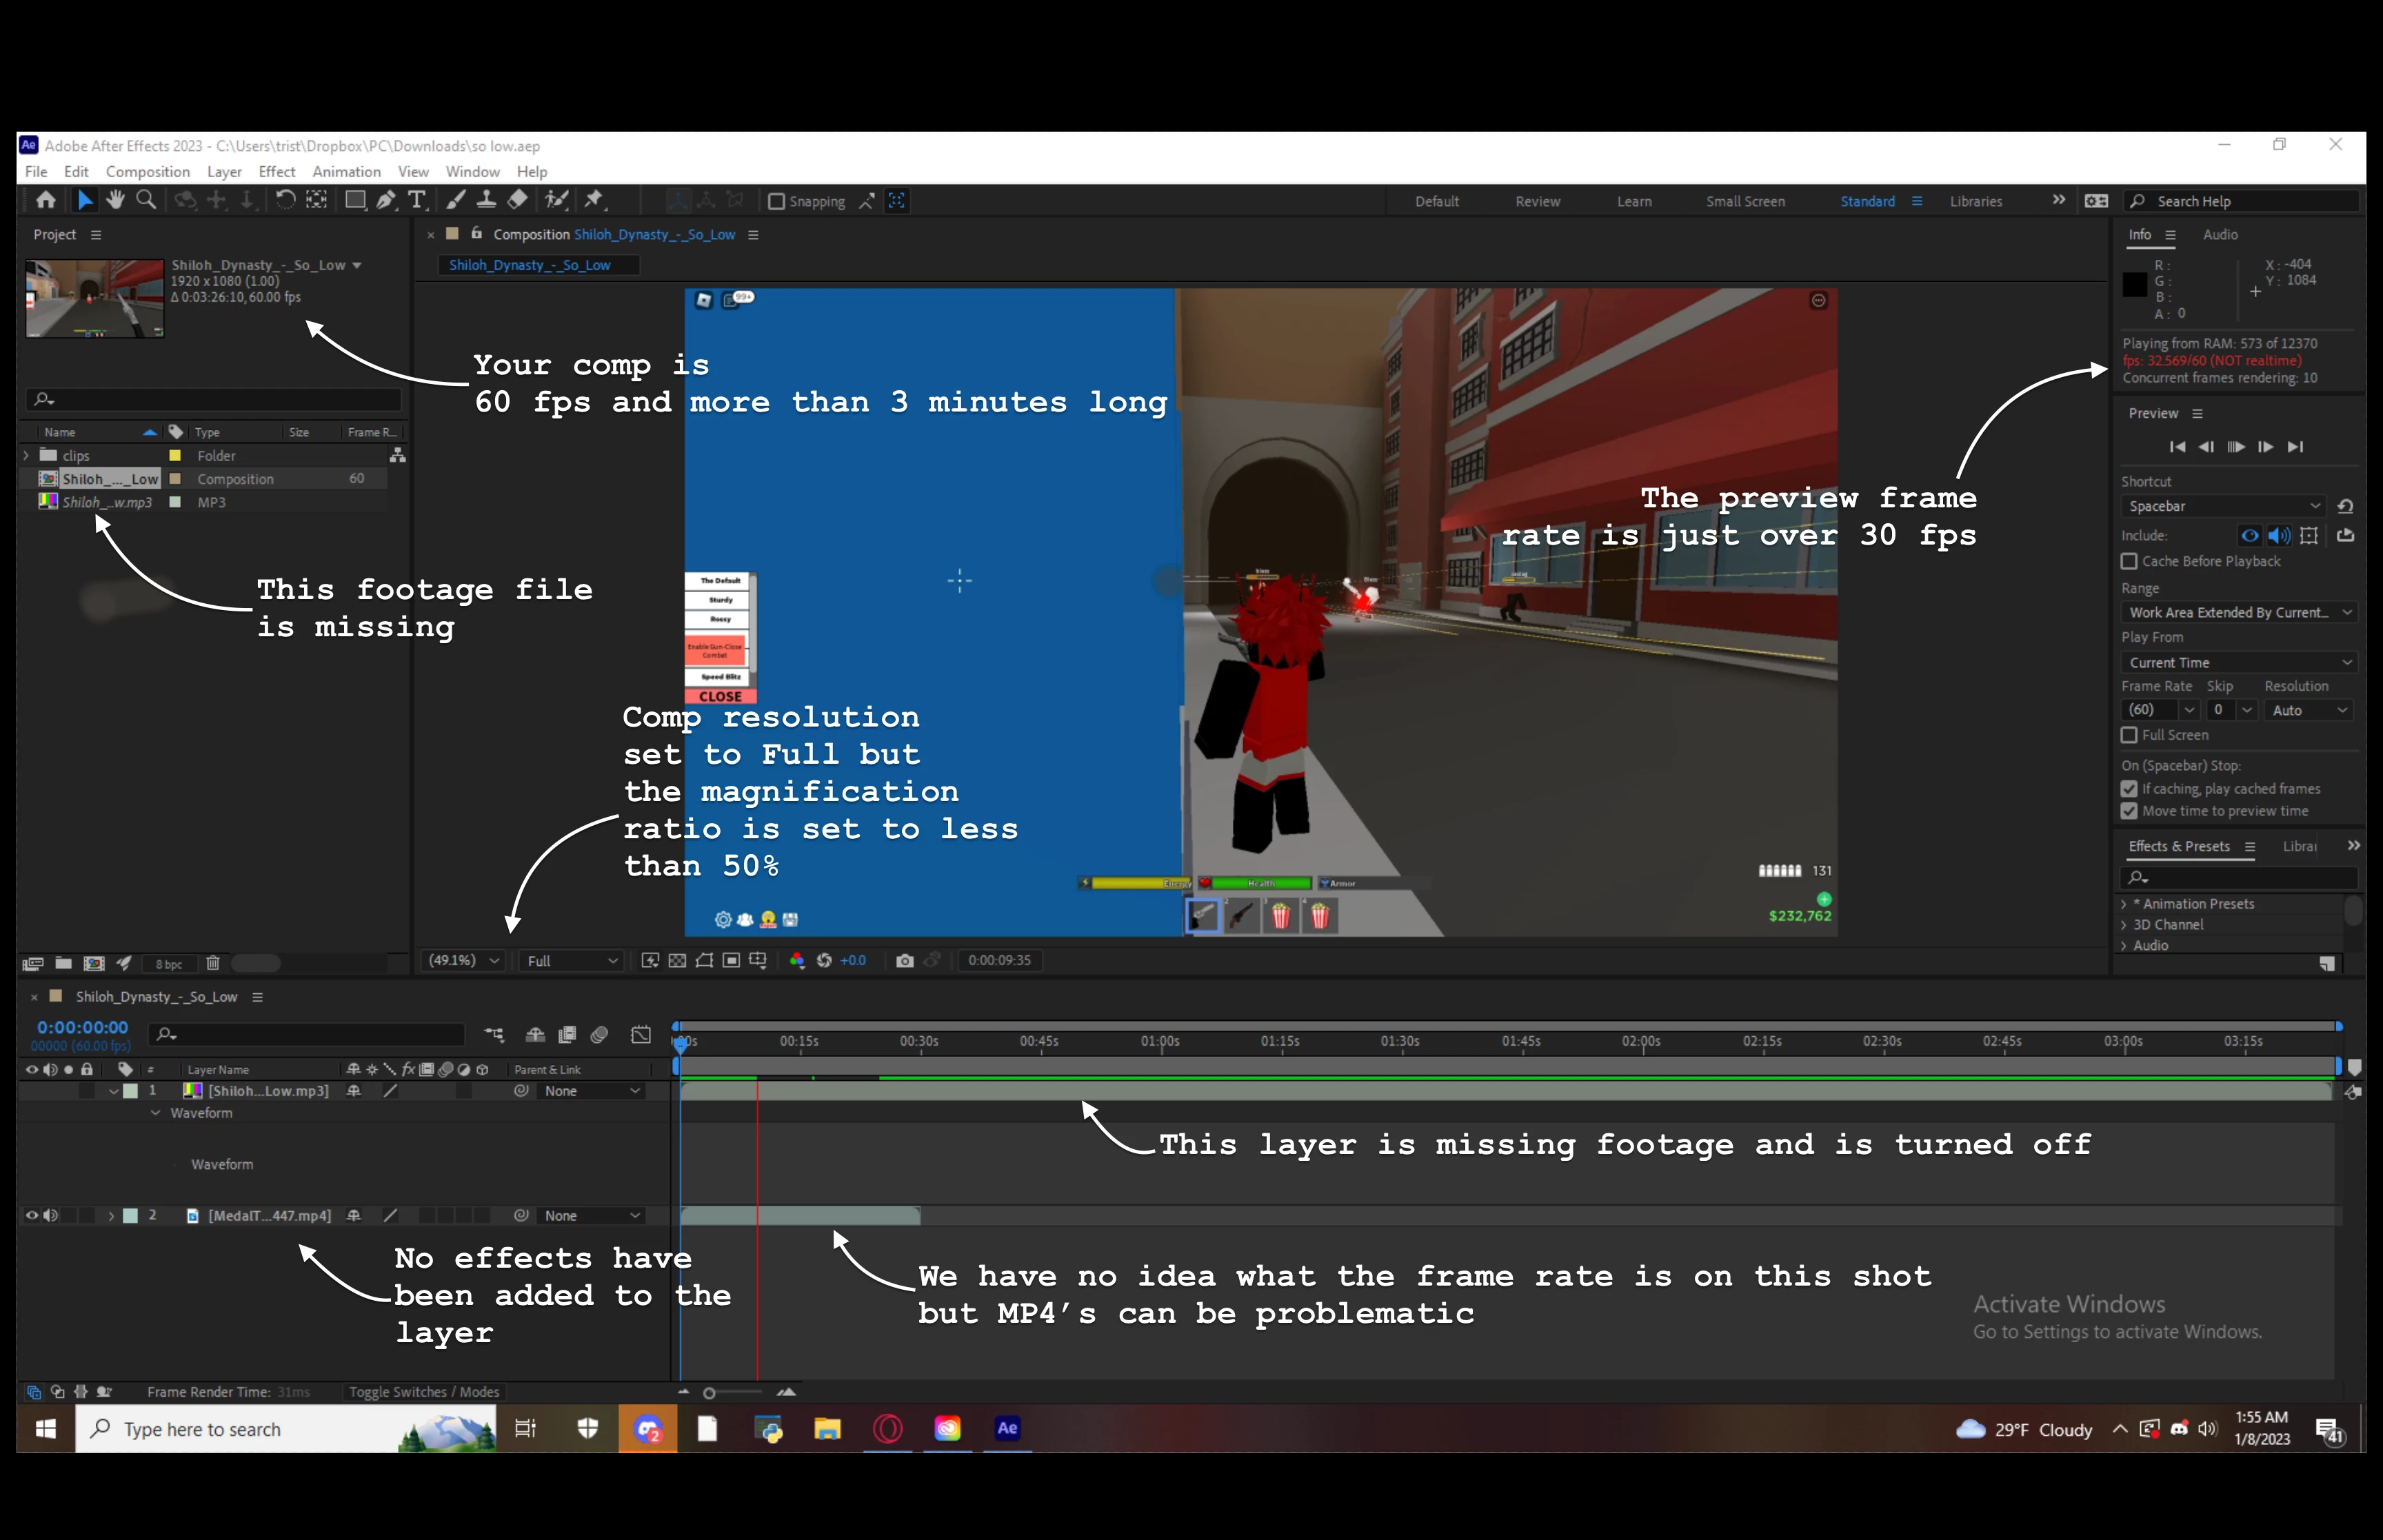Play the preview with play button
Screen dimensions: 2383x1540
(x=2236, y=447)
